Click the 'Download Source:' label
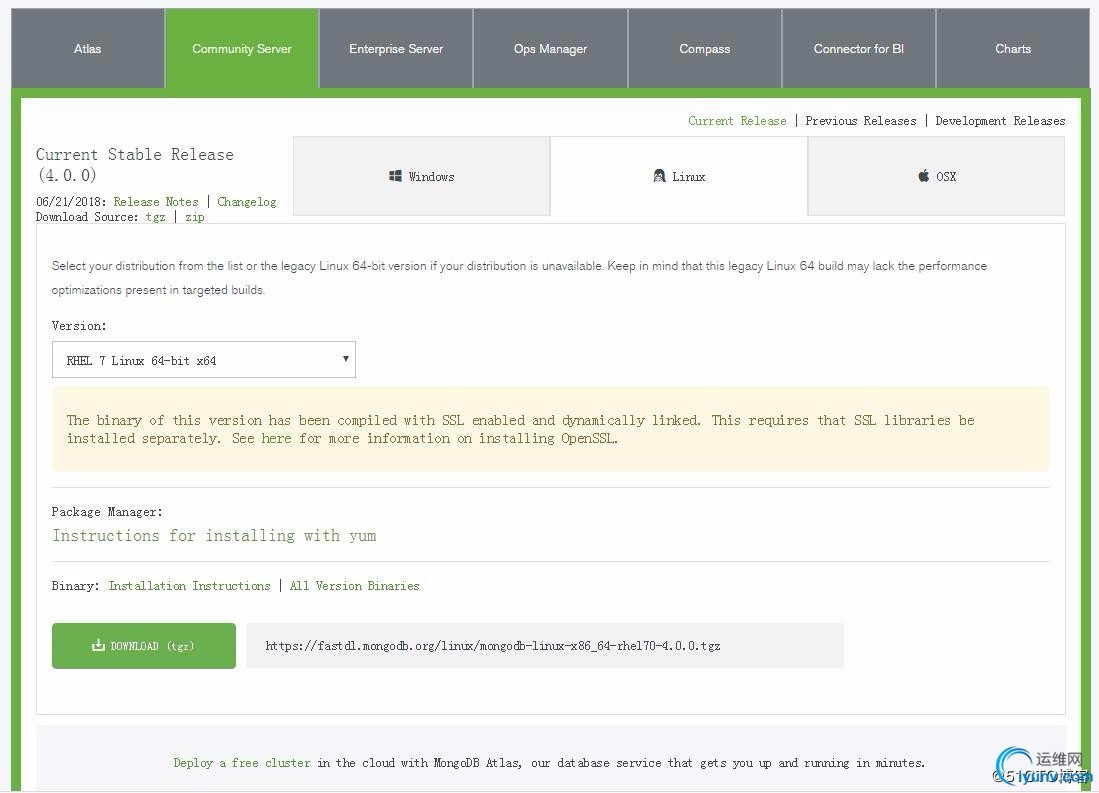Image resolution: width=1099 pixels, height=793 pixels. click(87, 217)
